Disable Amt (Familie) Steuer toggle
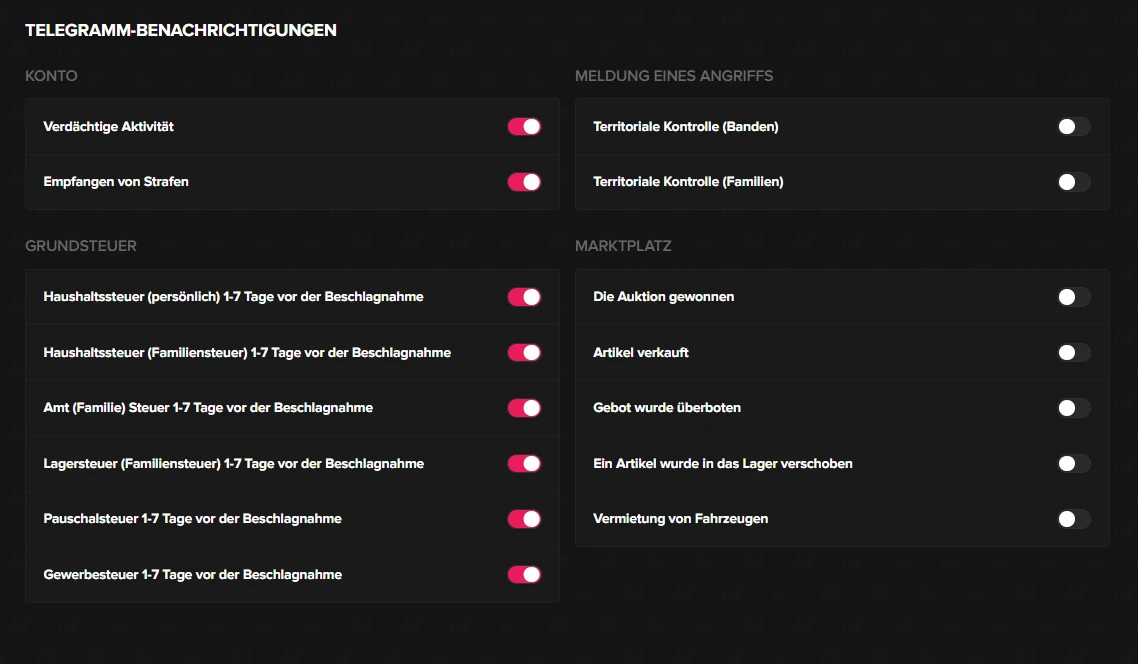1138x664 pixels. (524, 408)
